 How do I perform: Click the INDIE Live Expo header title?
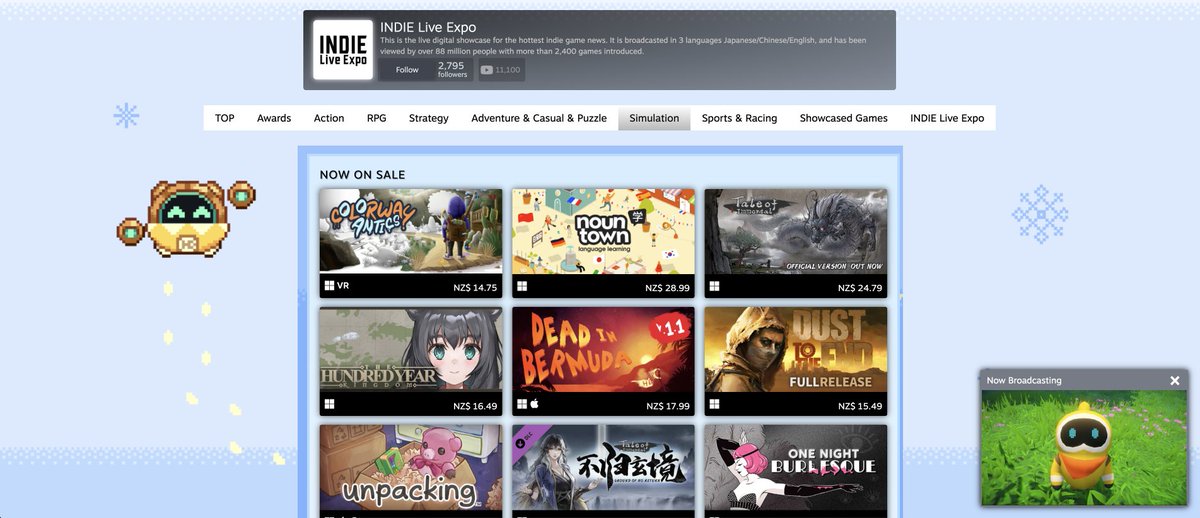click(x=428, y=27)
